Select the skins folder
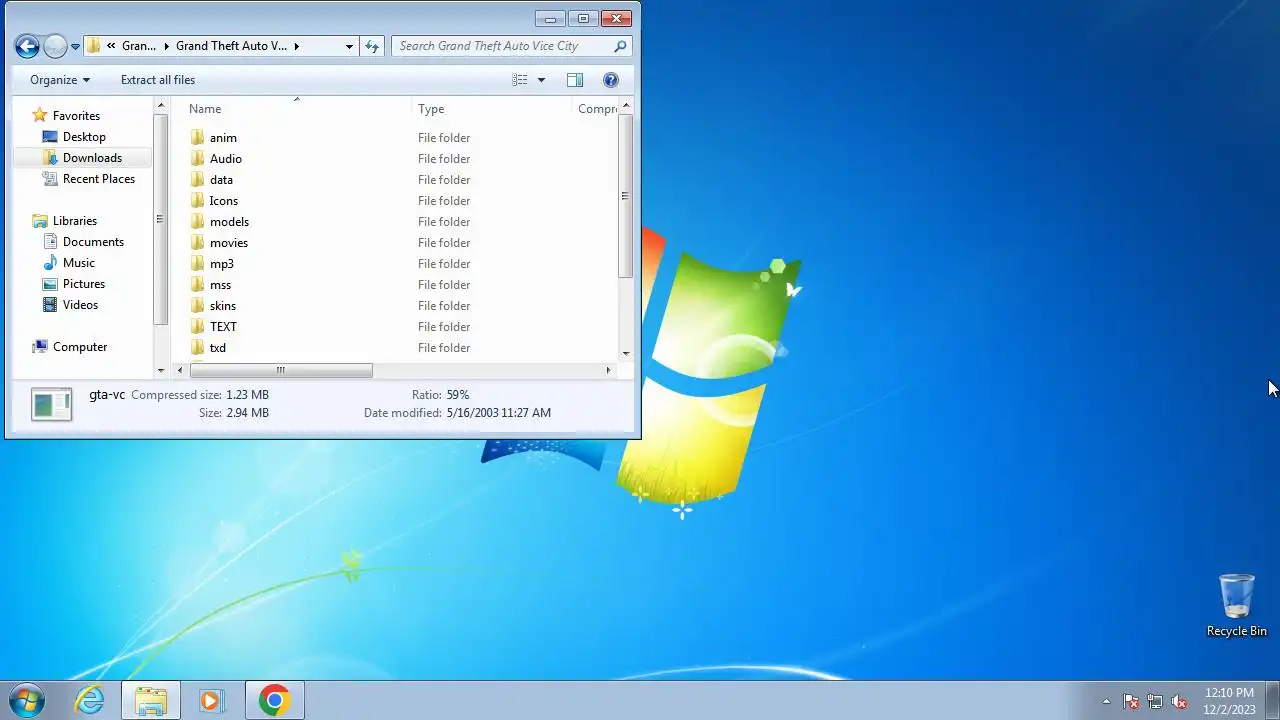This screenshot has height=720, width=1280. pos(223,306)
